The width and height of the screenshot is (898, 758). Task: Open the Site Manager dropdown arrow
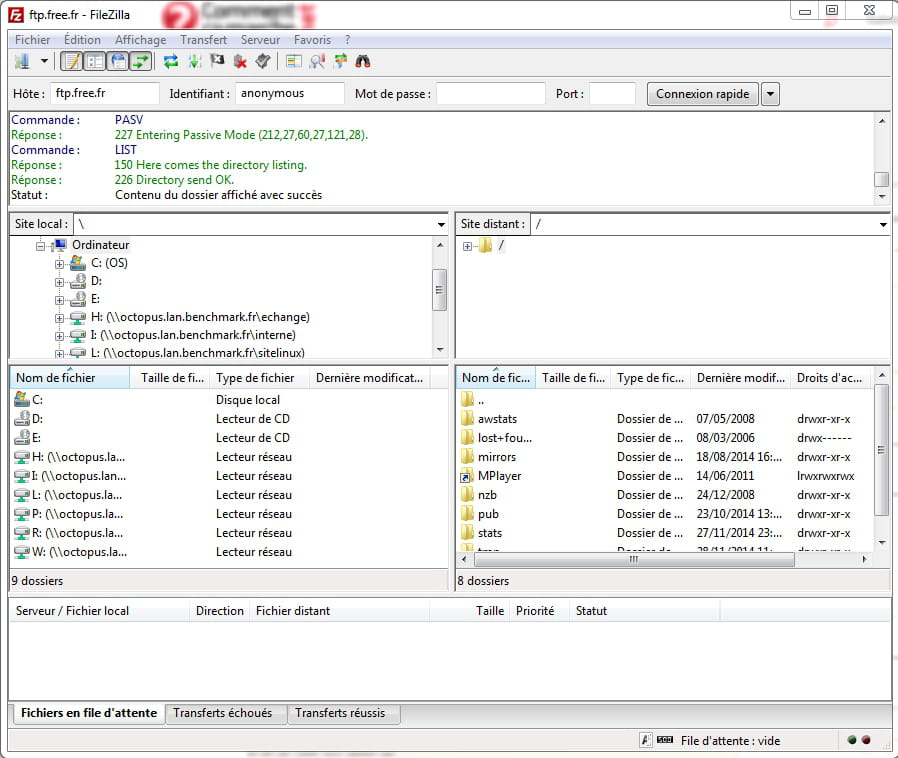click(44, 61)
